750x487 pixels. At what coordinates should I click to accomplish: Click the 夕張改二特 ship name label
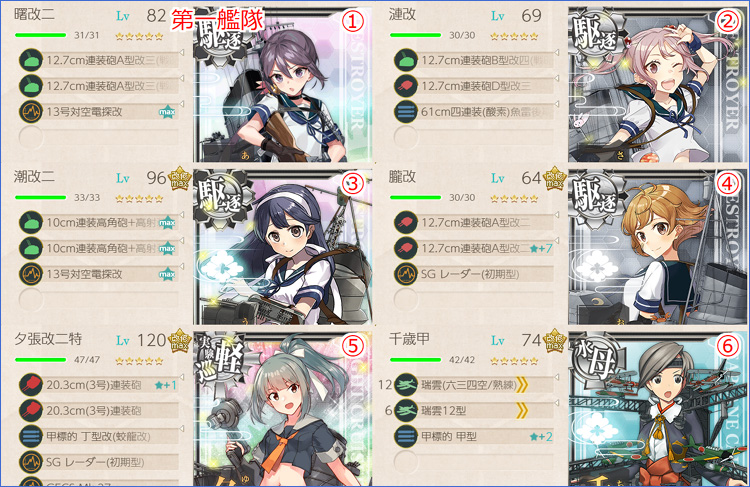point(48,339)
